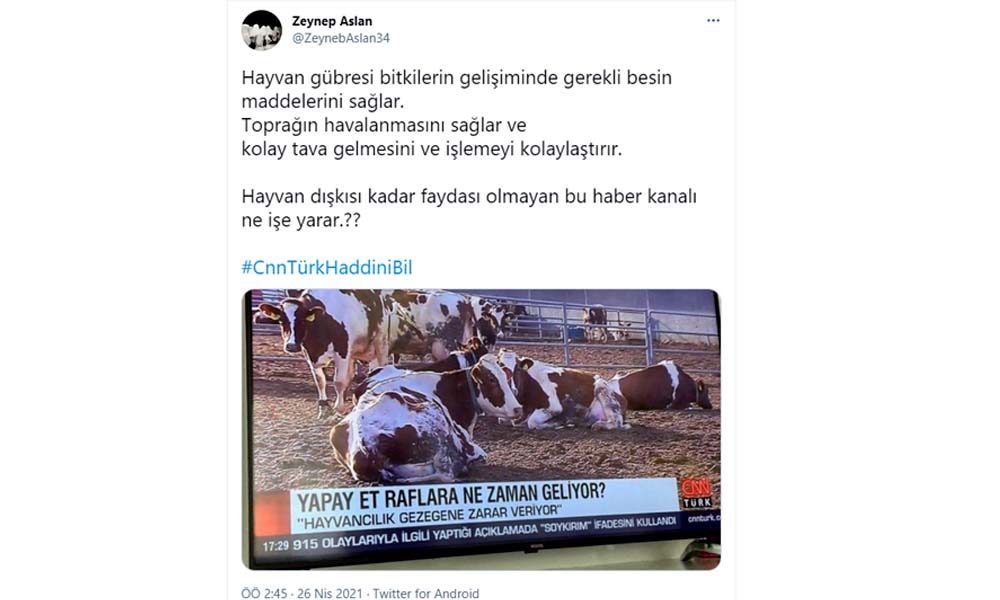Image resolution: width=1000 pixels, height=600 pixels.
Task: Visit the @ZeynebAslan34 handle
Action: [x=341, y=38]
